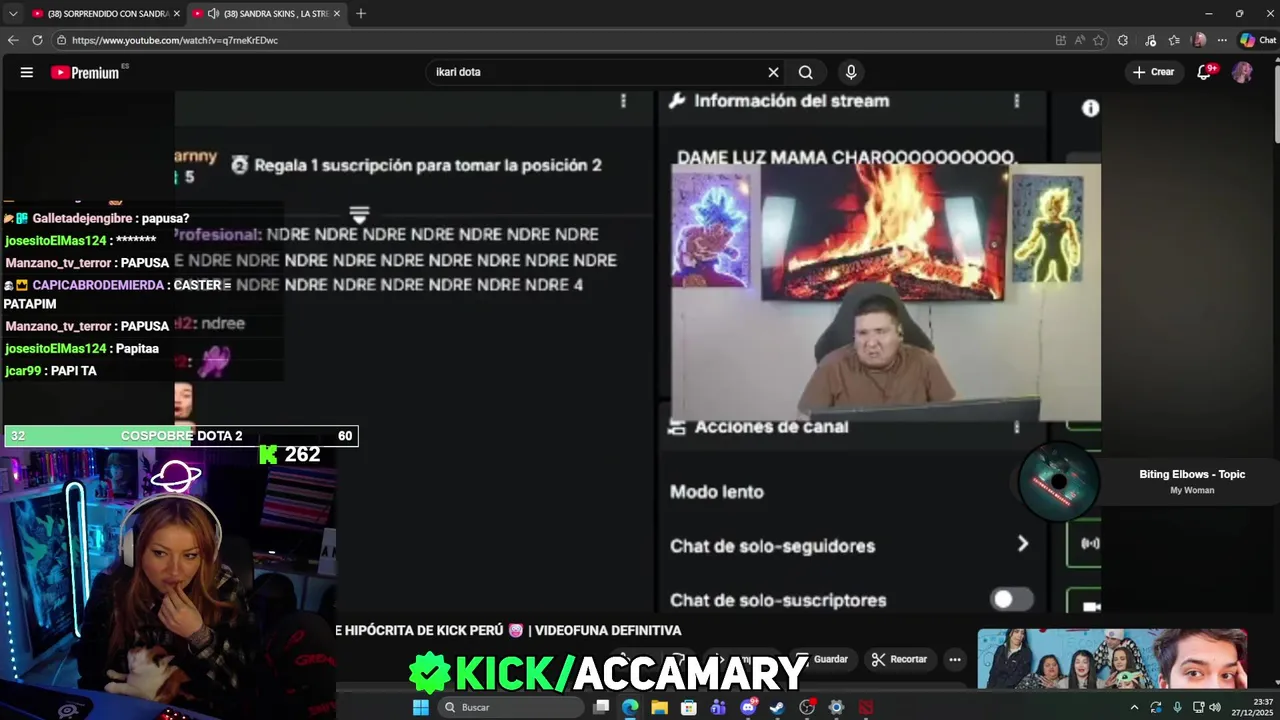The width and height of the screenshot is (1280, 720).
Task: Open a new browser tab
Action: tap(361, 14)
